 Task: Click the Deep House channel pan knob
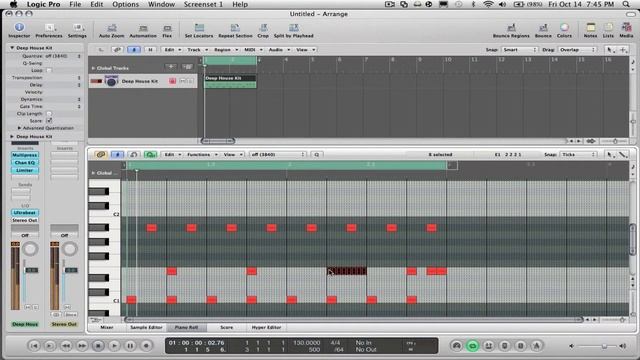pyautogui.click(x=30, y=249)
